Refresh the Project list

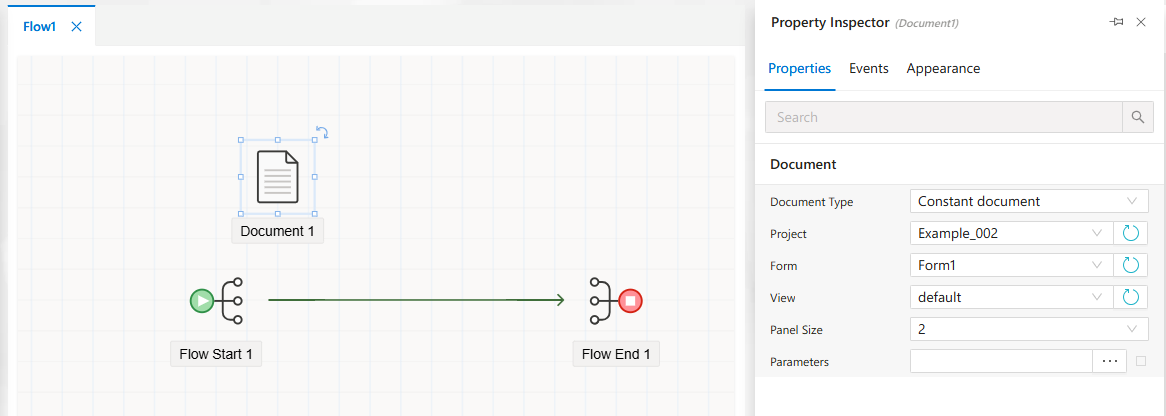point(1130,233)
